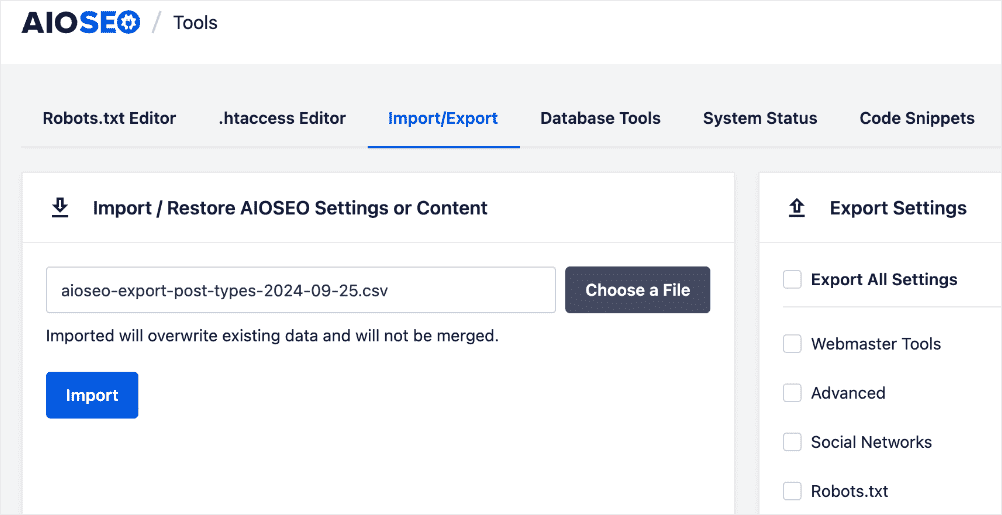
Task: Click the Tools breadcrumb title
Action: 196,23
